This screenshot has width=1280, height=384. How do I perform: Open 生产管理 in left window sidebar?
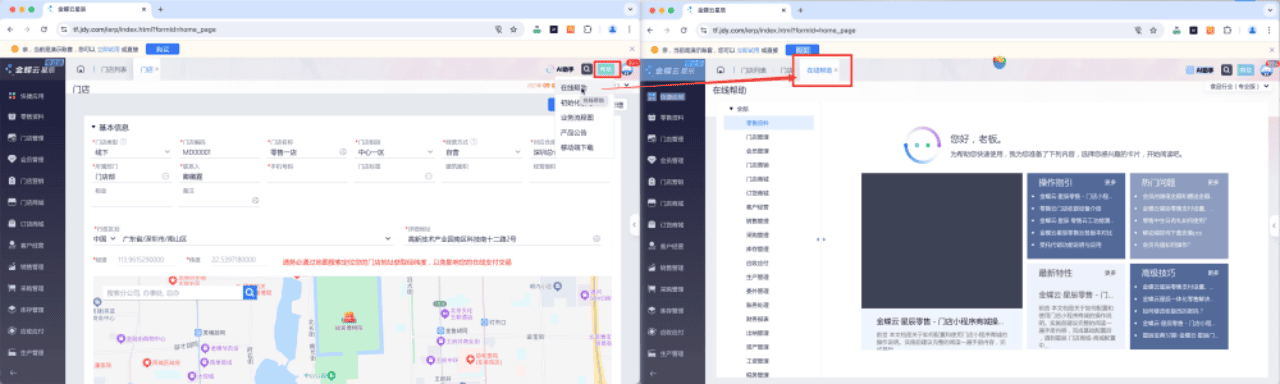(x=33, y=353)
